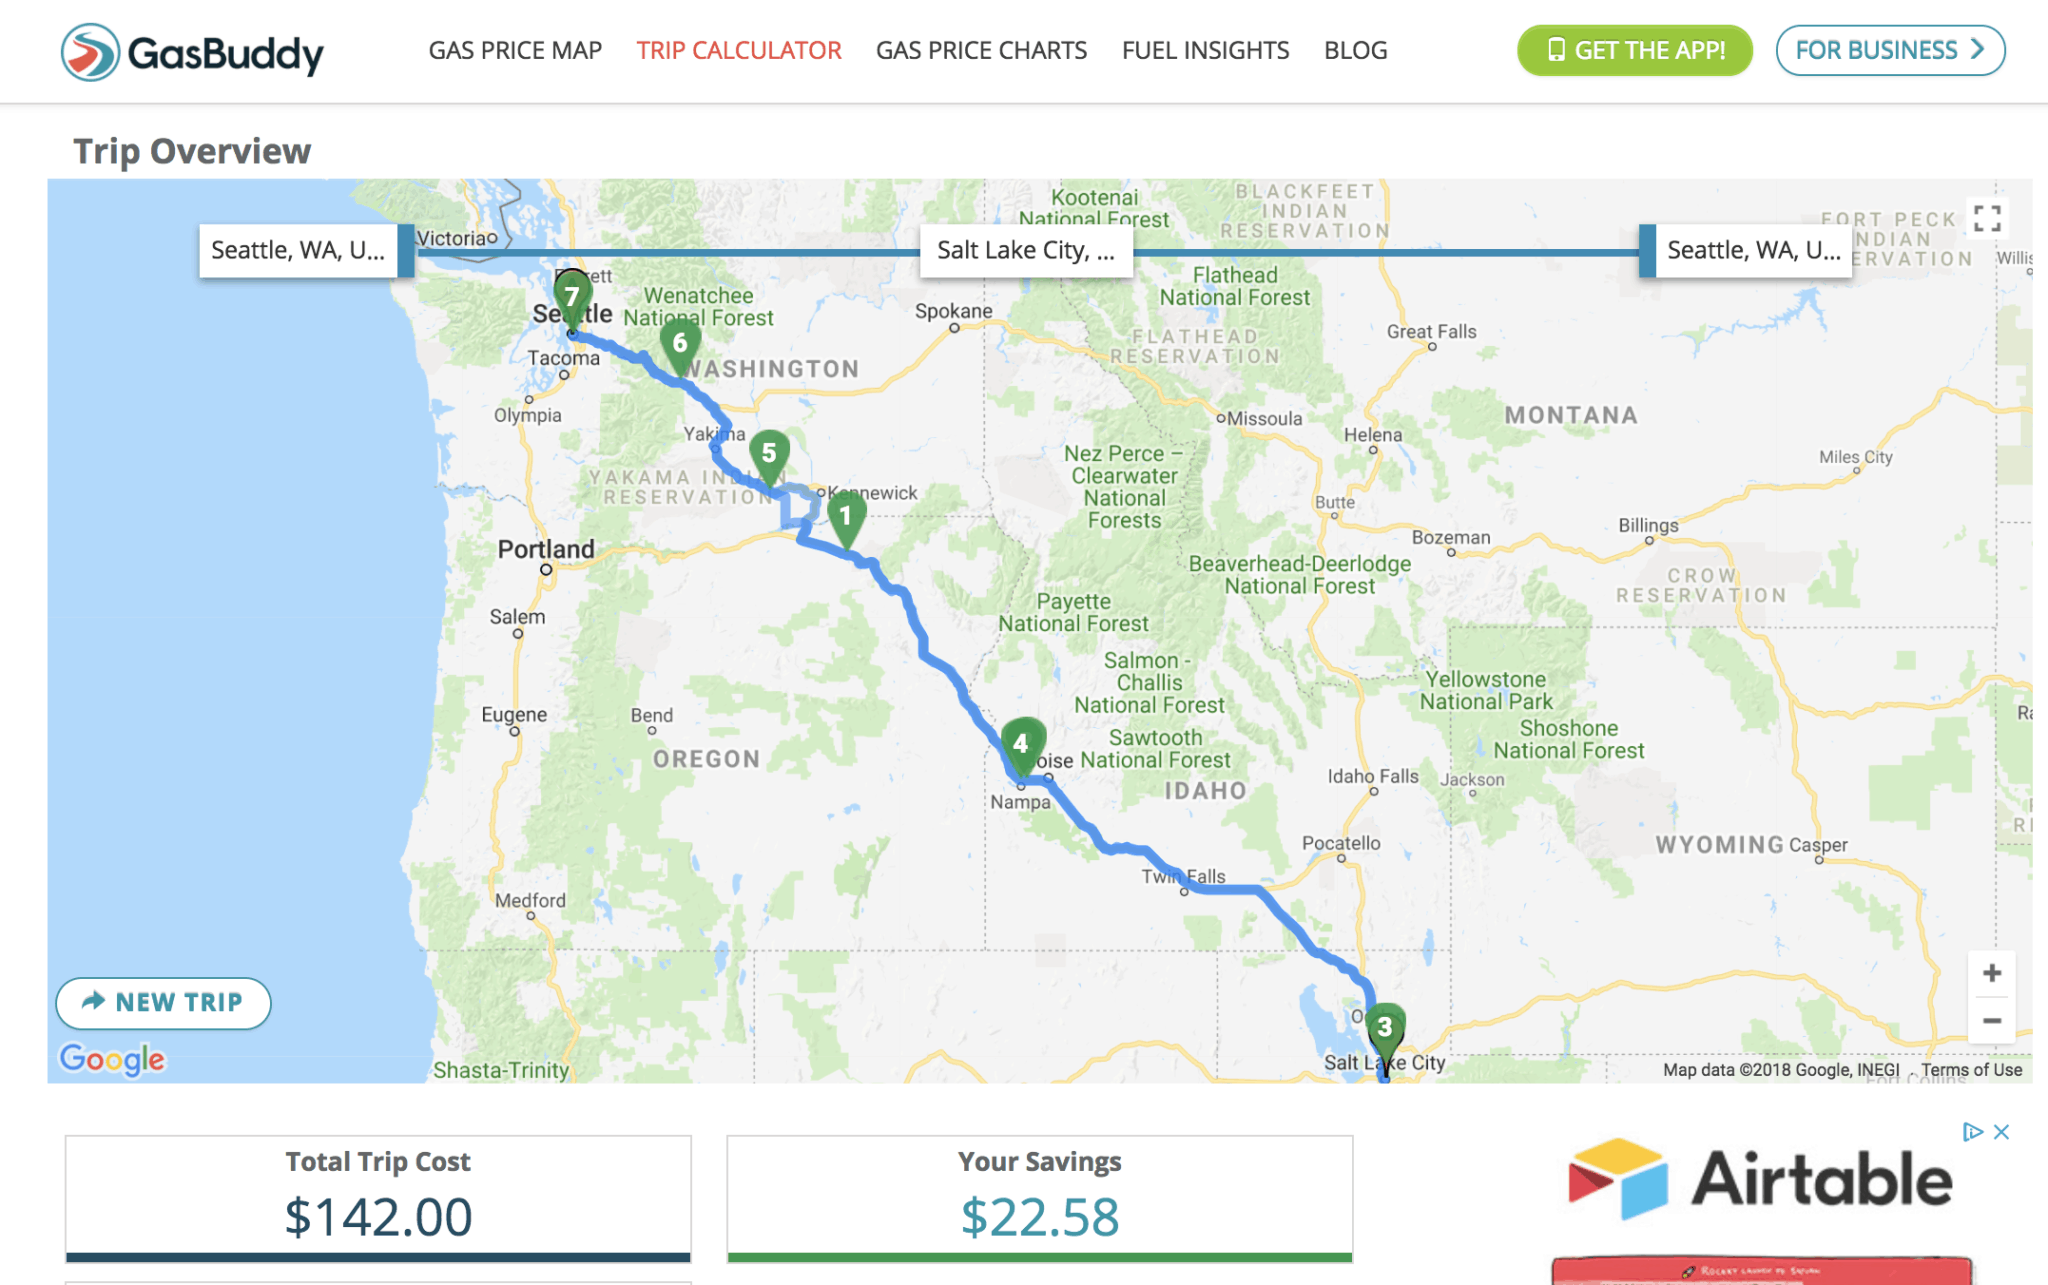
Task: Select the Seattle WA start location field
Action: (296, 249)
